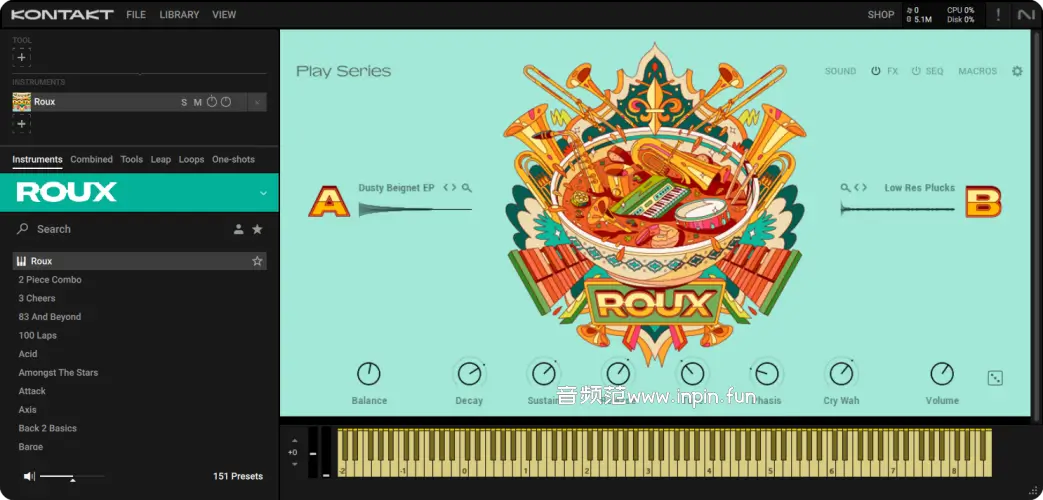The height and width of the screenshot is (500, 1043).
Task: Select the Amongst The Stars preset
Action: pos(58,373)
